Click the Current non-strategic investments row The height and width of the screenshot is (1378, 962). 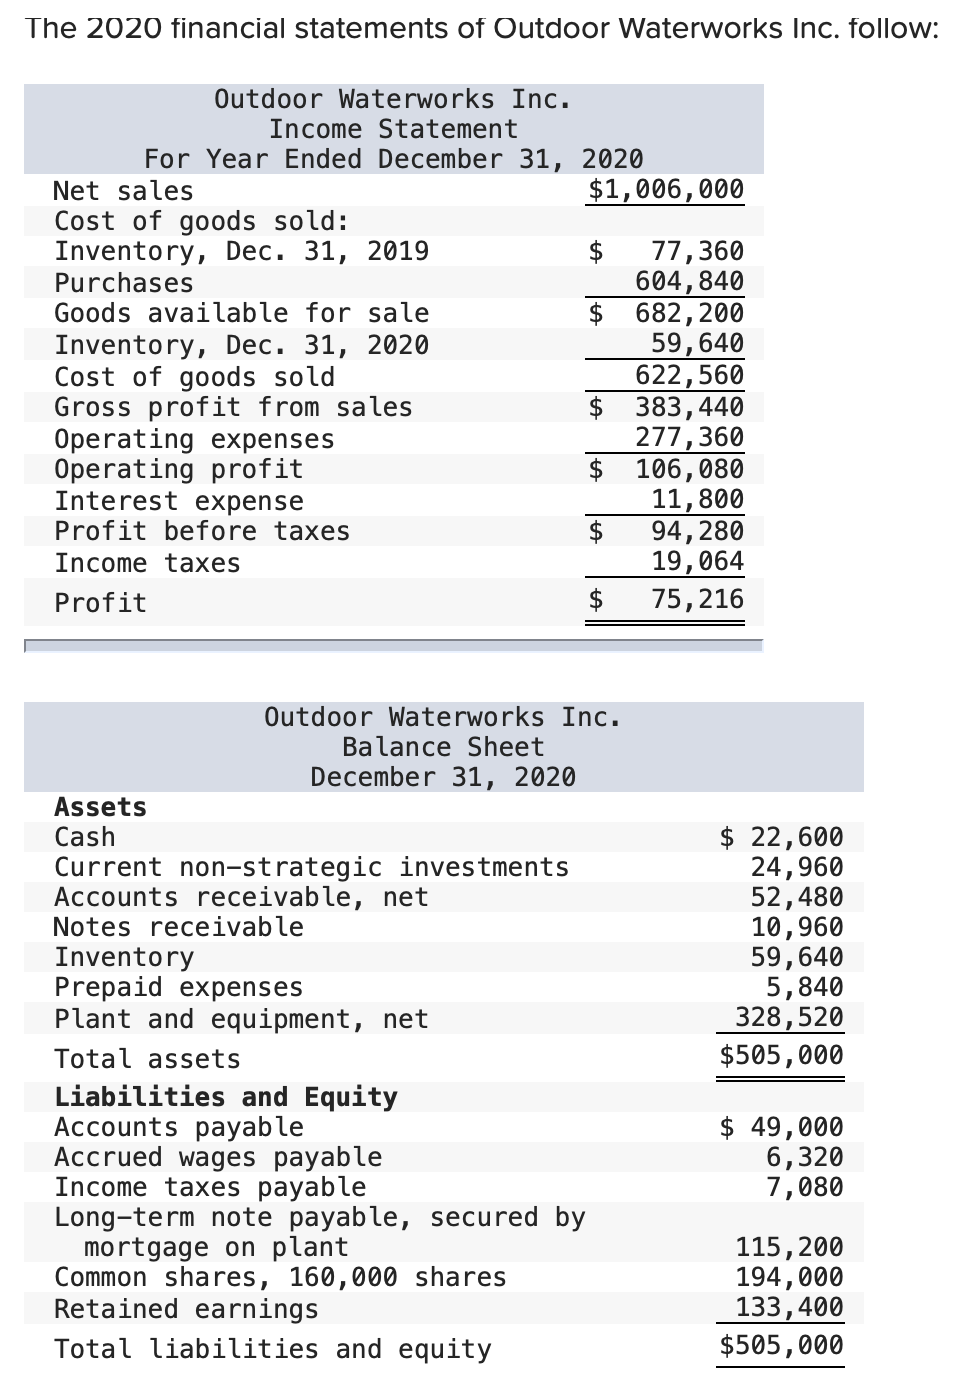point(310,867)
